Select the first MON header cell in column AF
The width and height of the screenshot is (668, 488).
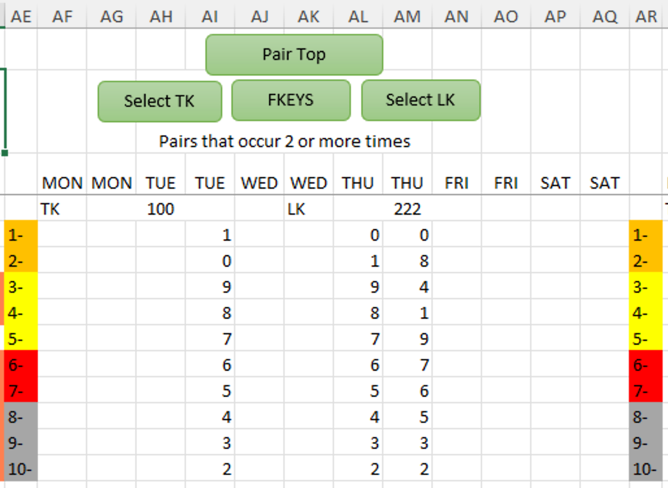pos(62,183)
